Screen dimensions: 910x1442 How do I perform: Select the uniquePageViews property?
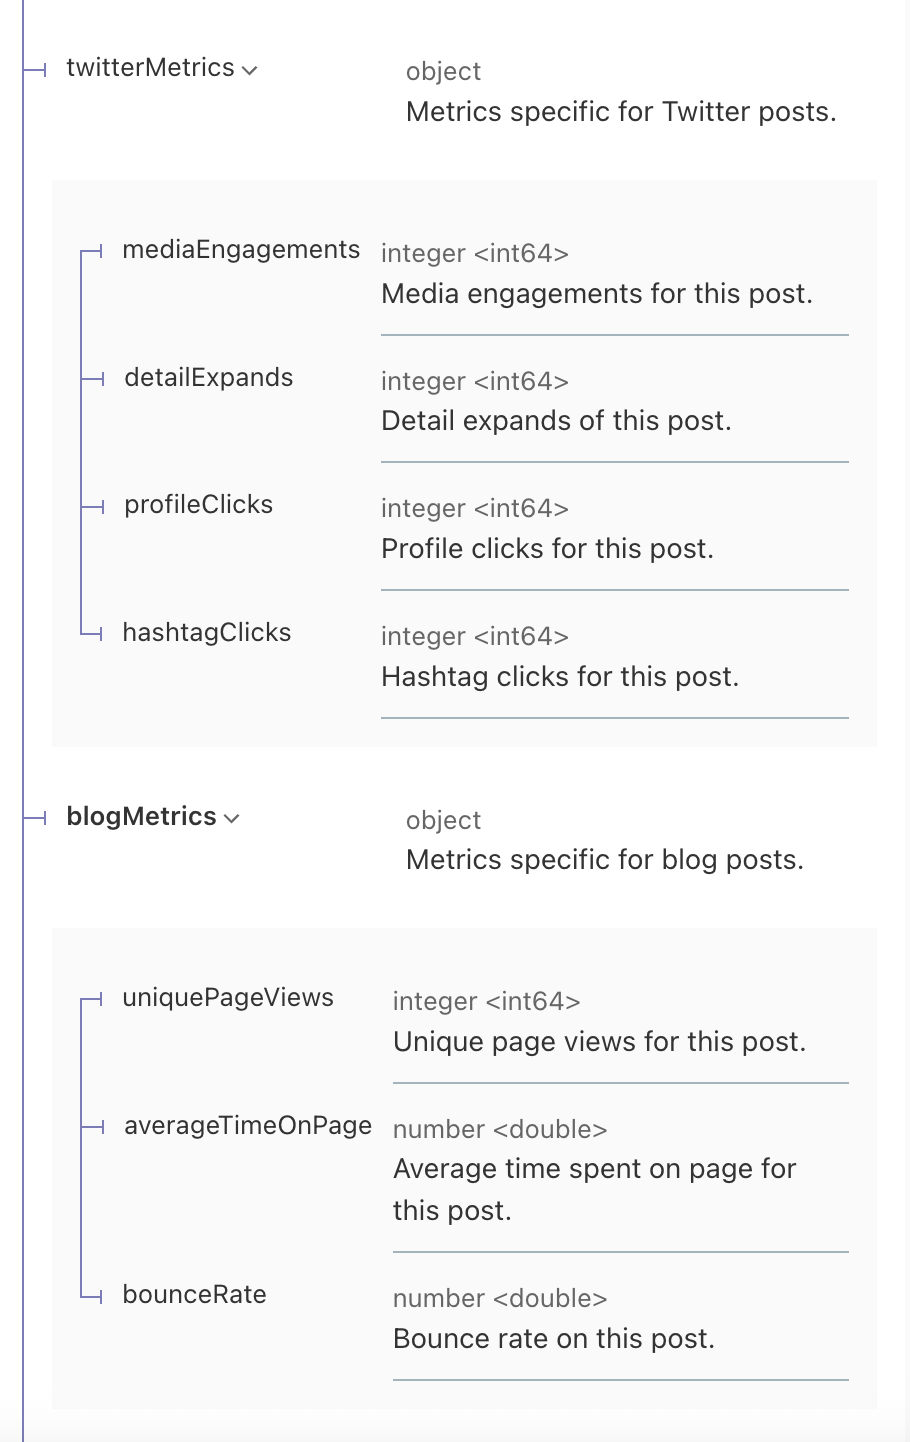pos(228,997)
